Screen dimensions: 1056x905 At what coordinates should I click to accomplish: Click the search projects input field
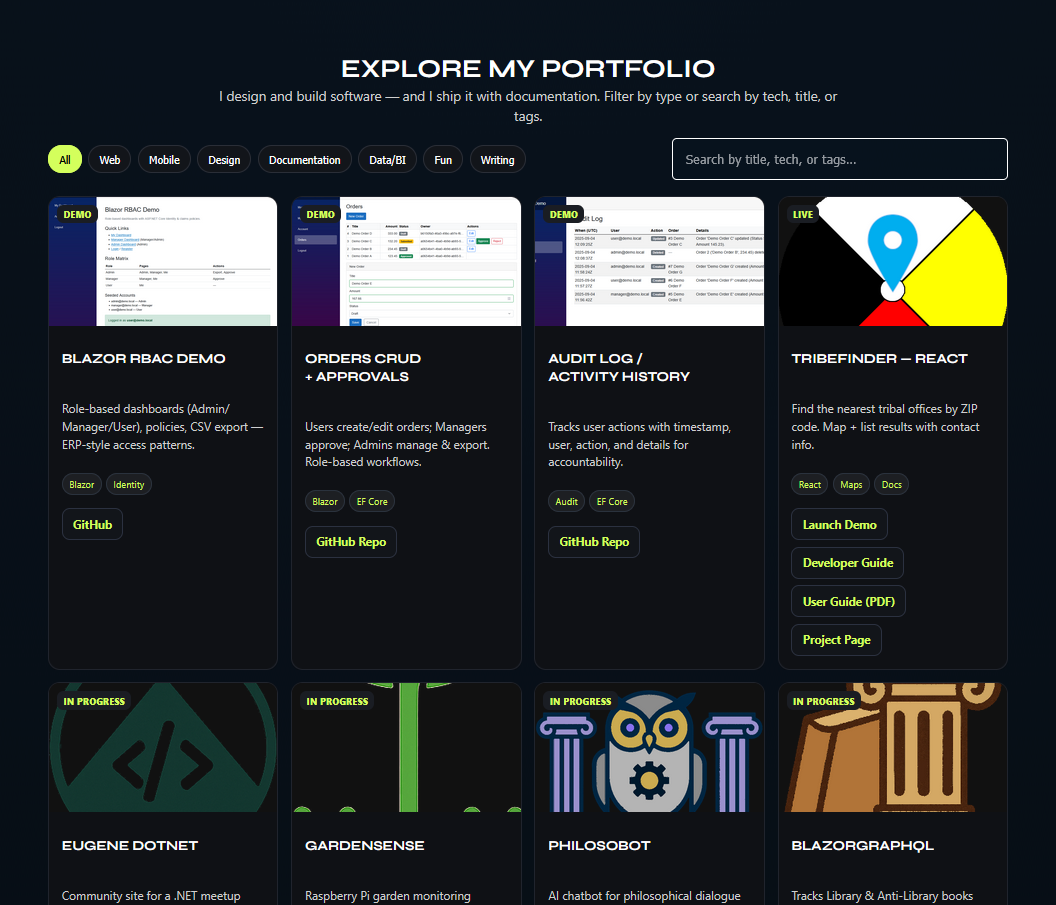[839, 159]
